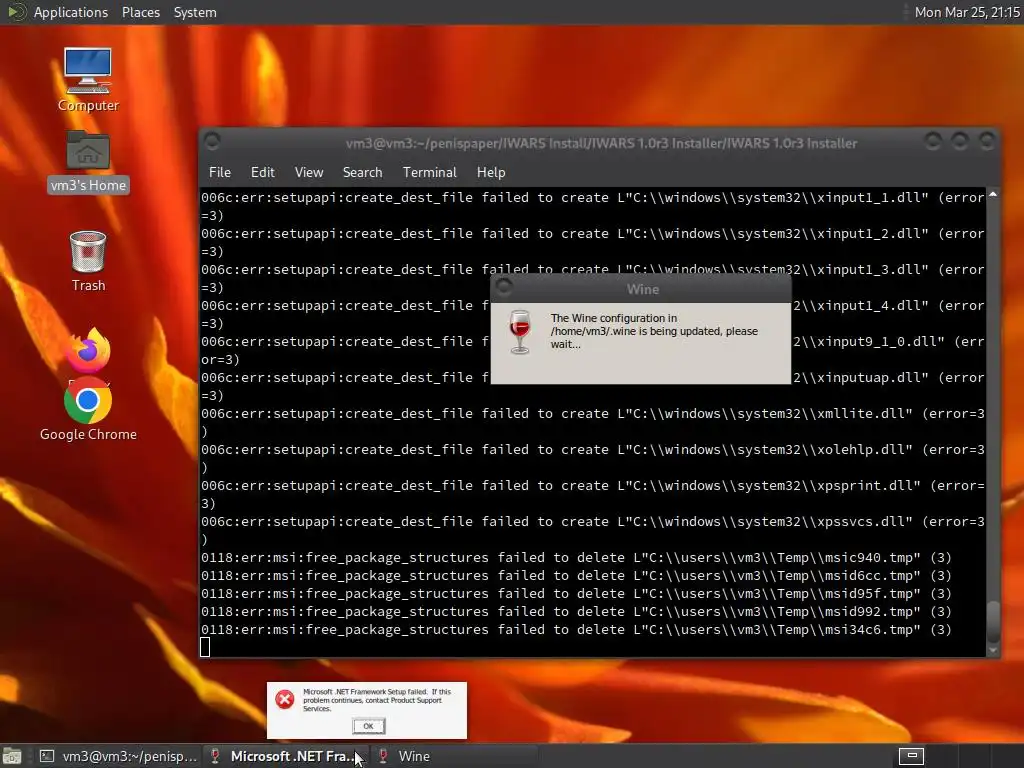
Task: Click the terminal scrollbar down arrow
Action: pyautogui.click(x=993, y=650)
